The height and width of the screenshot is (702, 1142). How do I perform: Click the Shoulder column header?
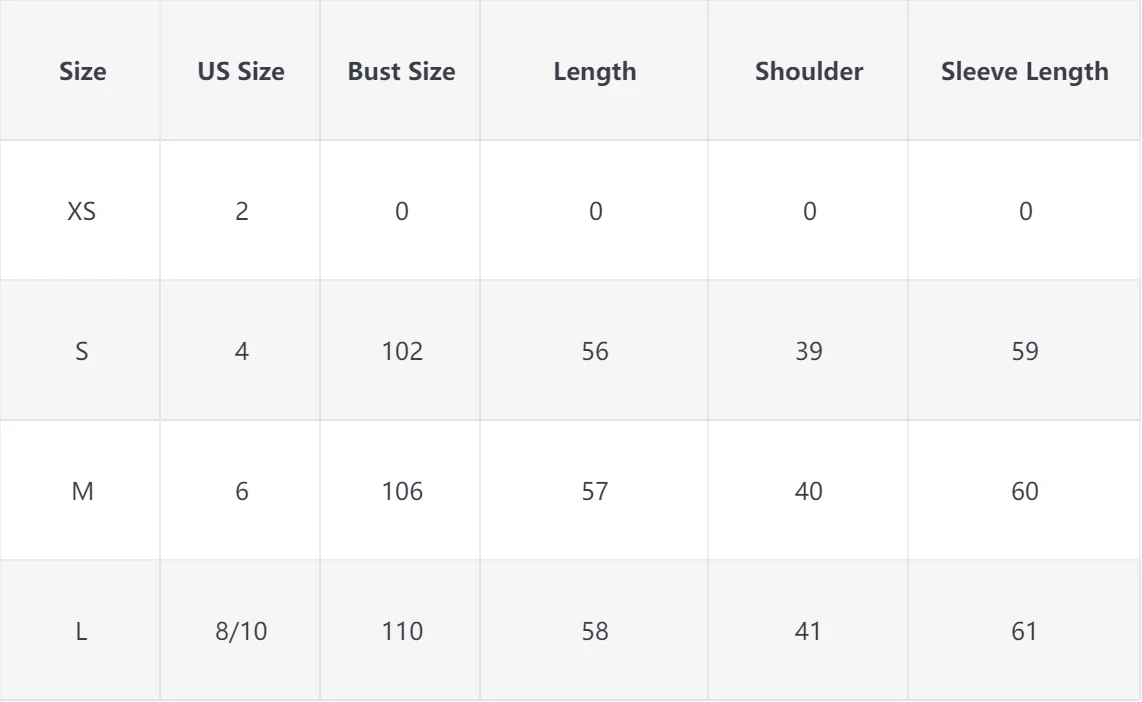[808, 71]
